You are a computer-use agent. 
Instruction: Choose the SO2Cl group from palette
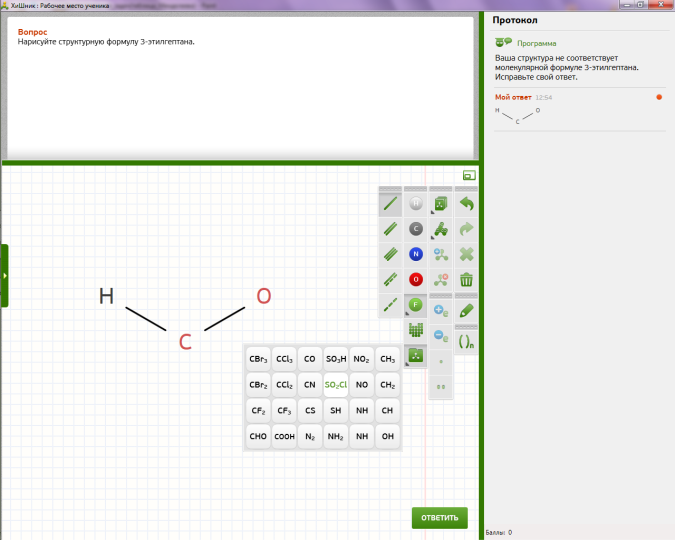[x=336, y=384]
